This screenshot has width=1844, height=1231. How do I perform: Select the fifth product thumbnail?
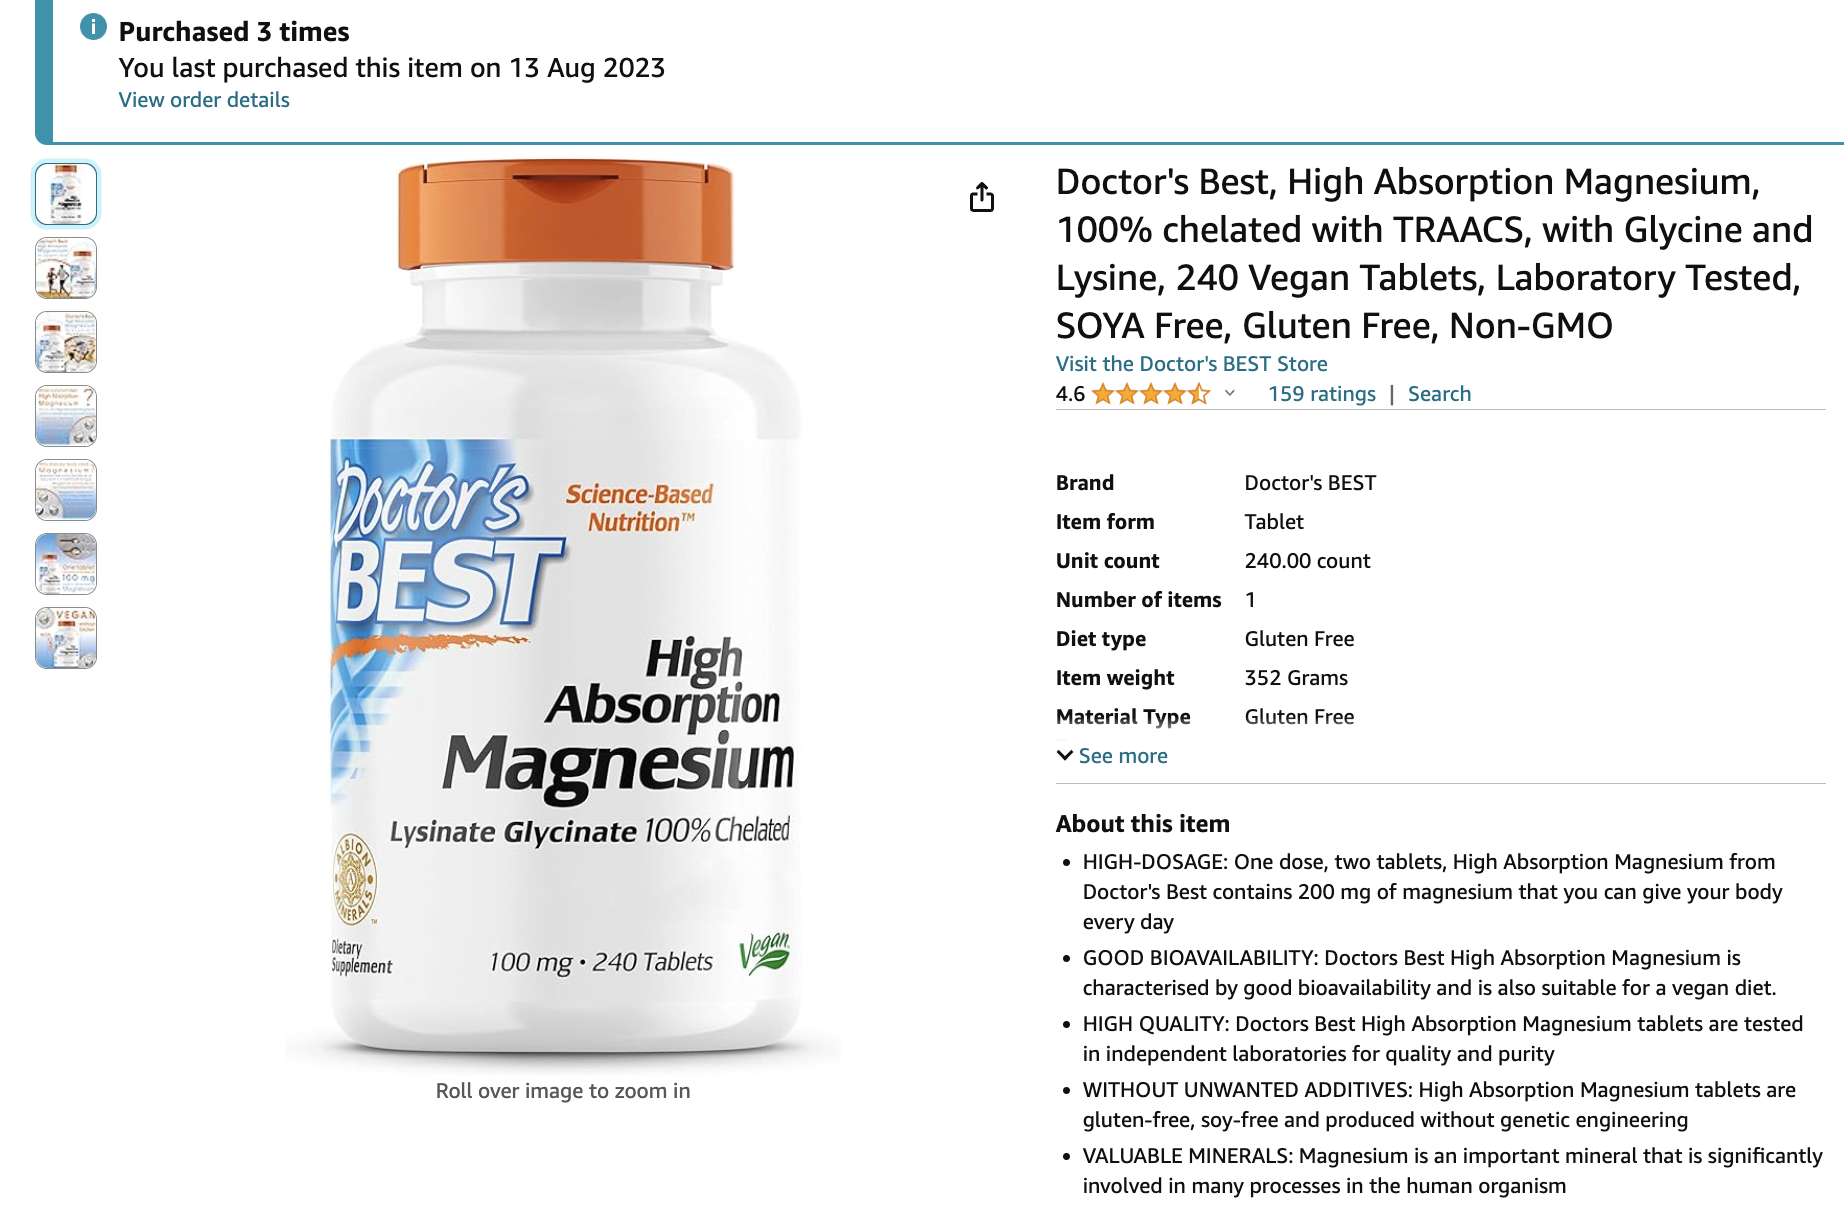click(x=66, y=490)
